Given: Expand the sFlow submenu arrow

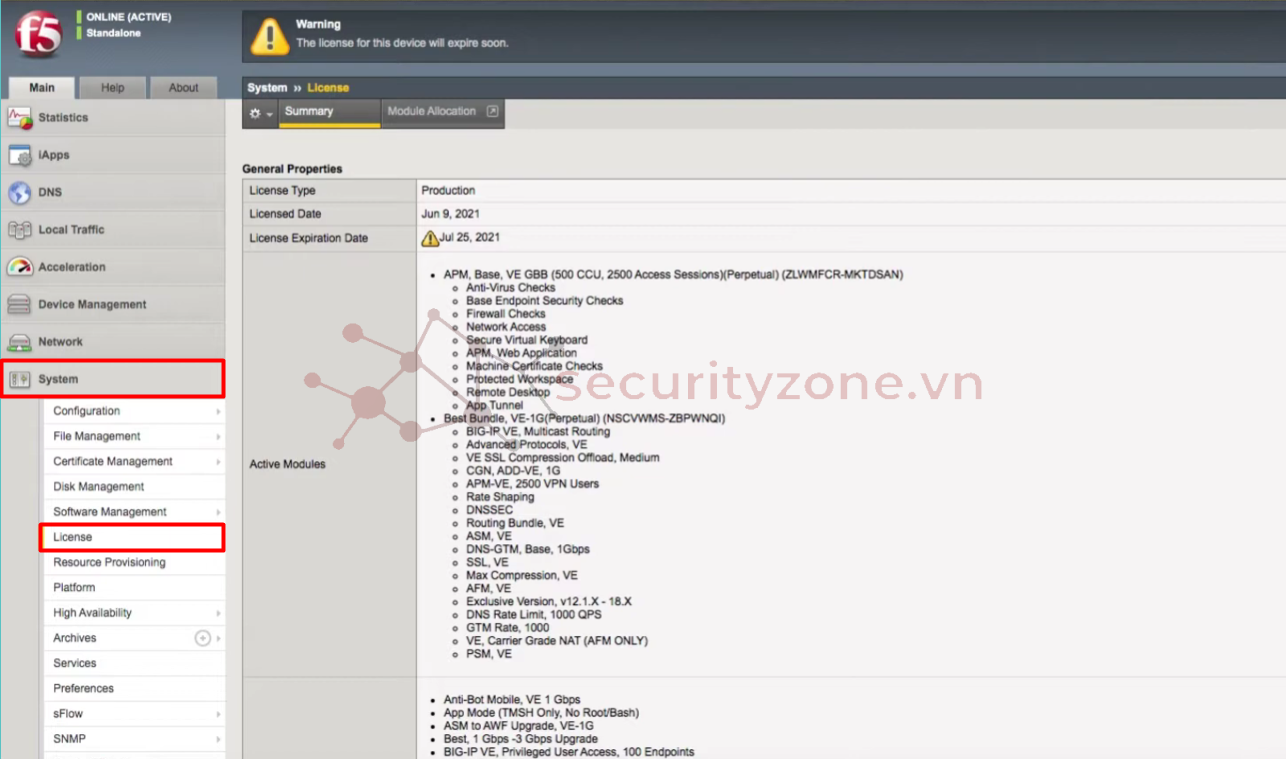Looking at the screenshot, I should tap(218, 714).
